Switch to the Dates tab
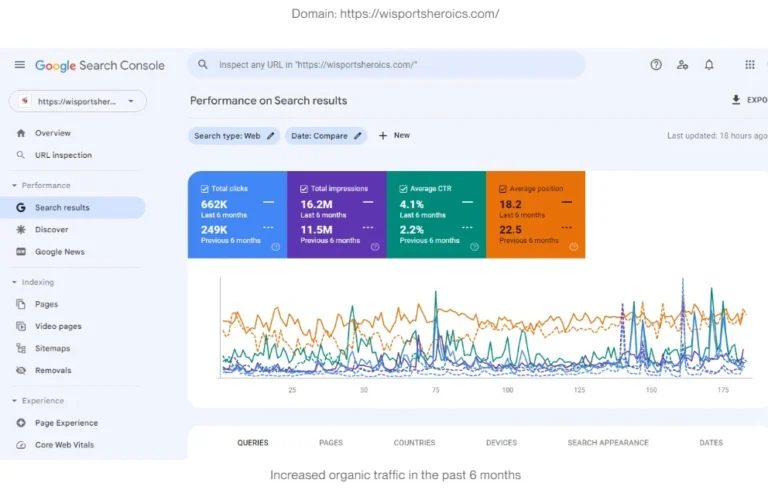 pyautogui.click(x=711, y=443)
